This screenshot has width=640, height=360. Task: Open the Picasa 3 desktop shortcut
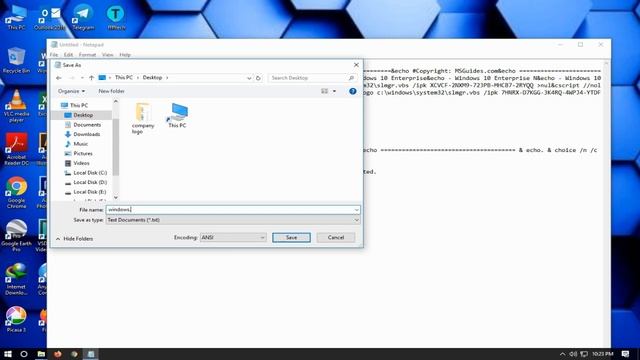[16, 319]
